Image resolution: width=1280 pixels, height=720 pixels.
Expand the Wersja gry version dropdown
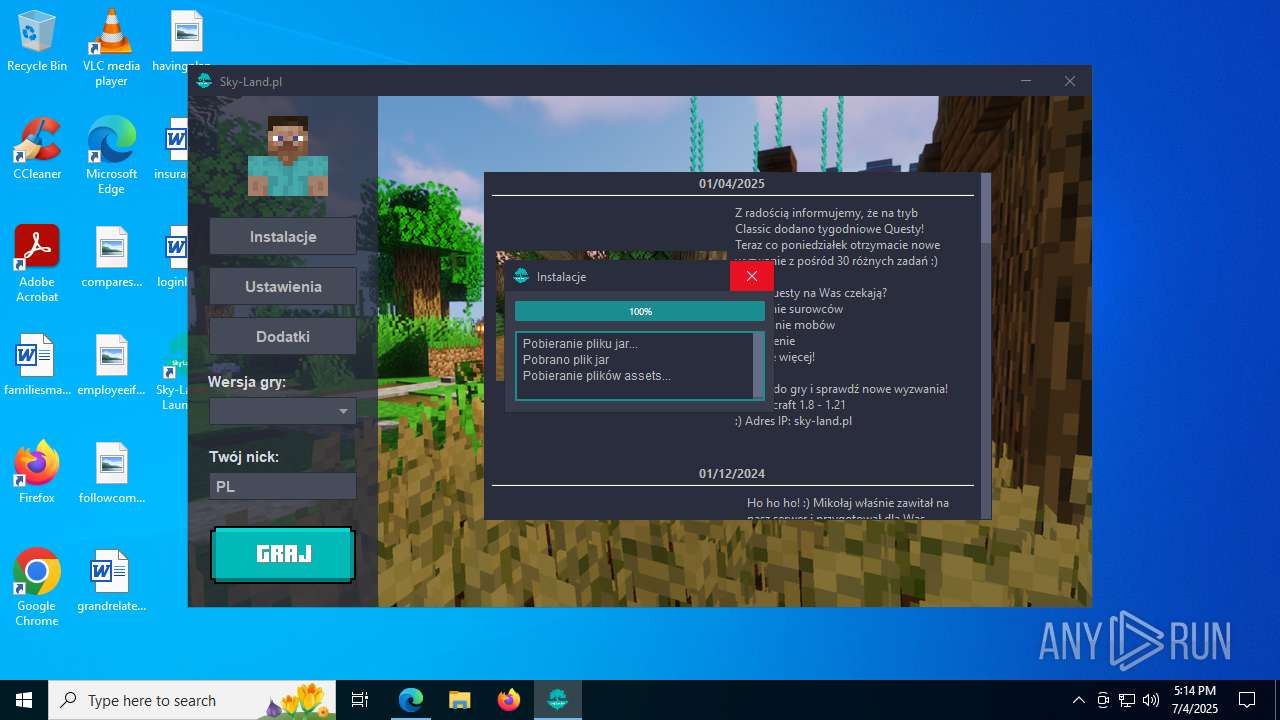(283, 411)
